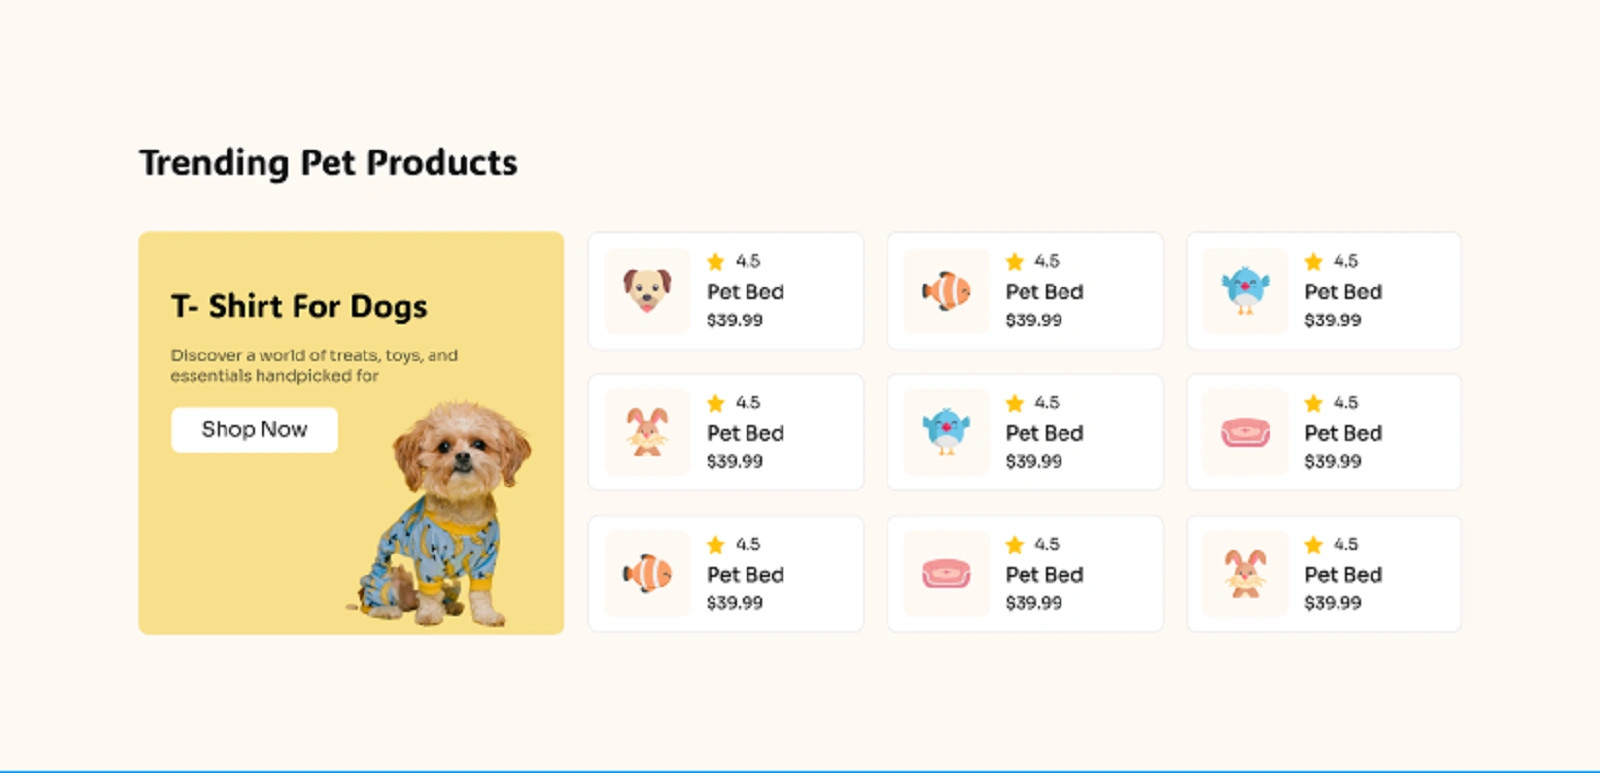
Task: Open the rabbit icon in the middle row
Action: 647,432
